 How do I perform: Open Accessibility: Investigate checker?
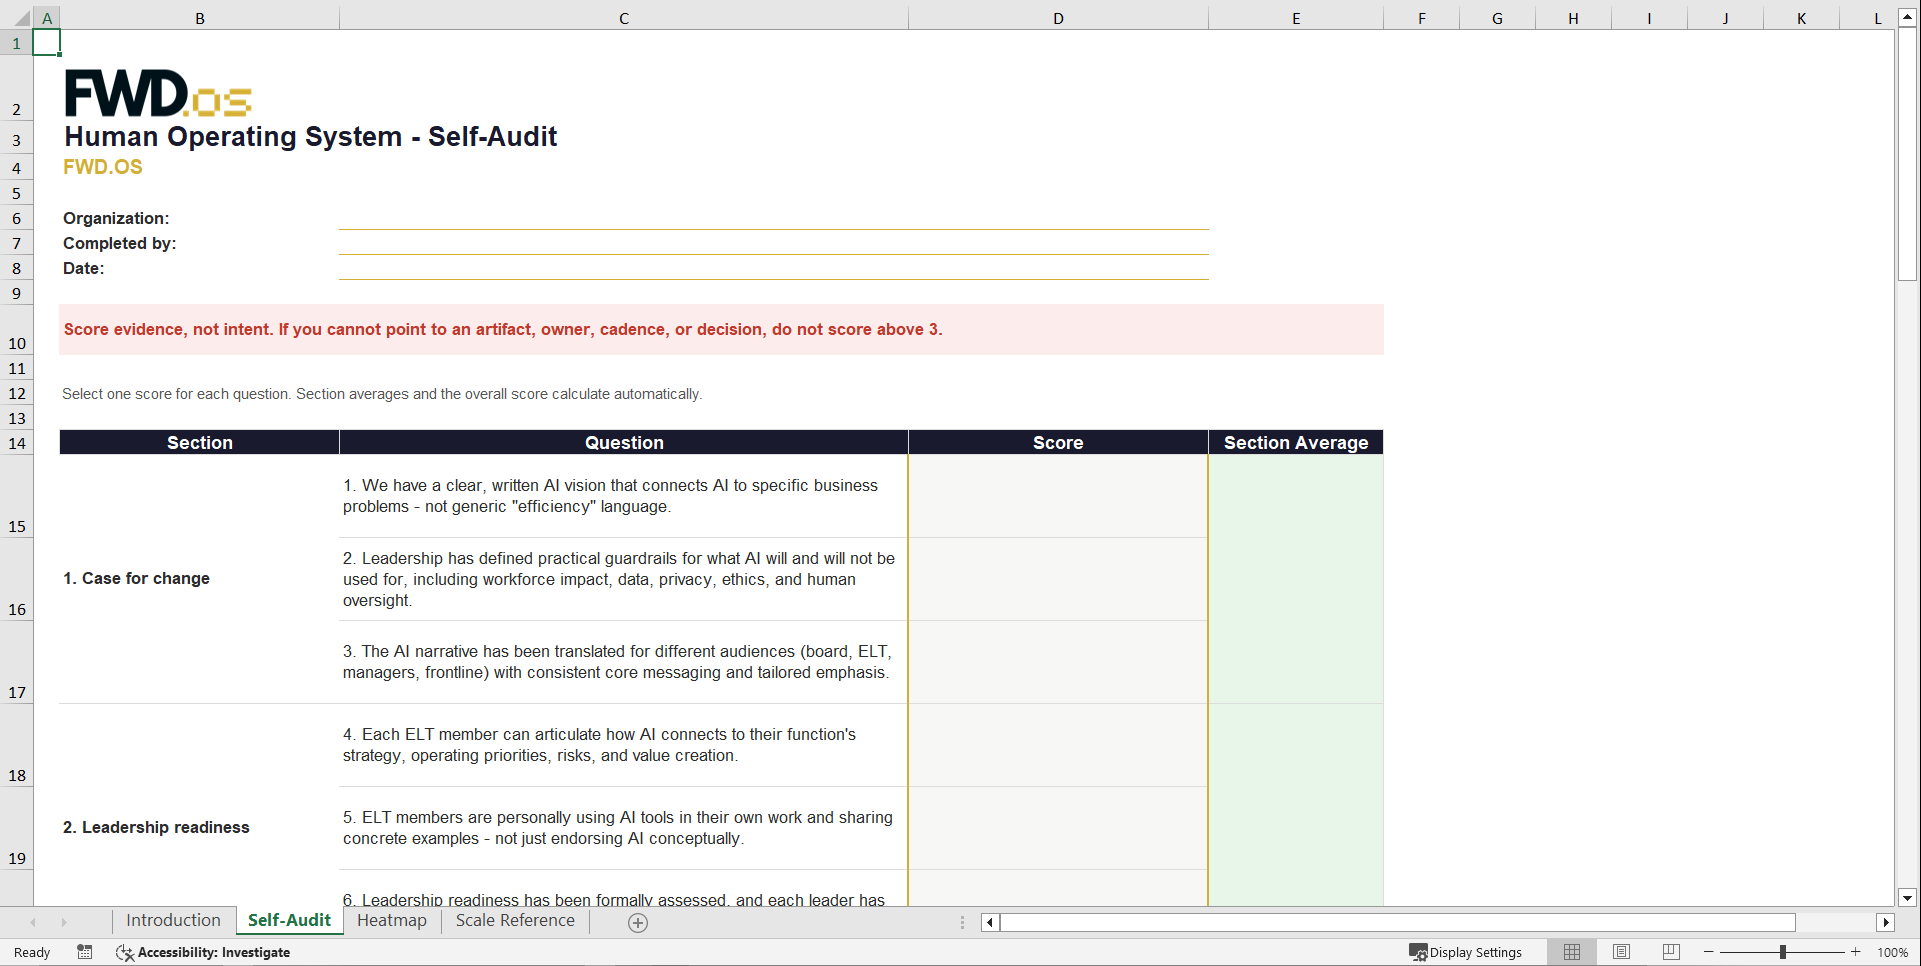203,952
